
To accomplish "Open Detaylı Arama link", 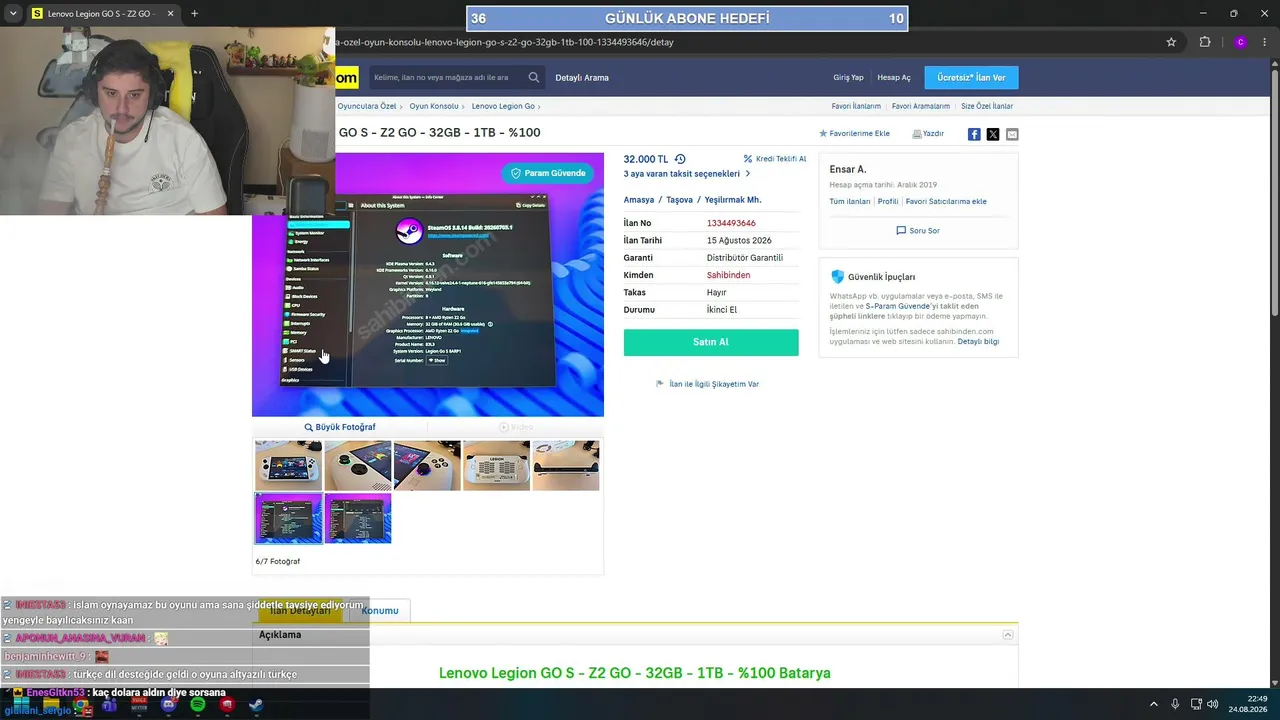I will pyautogui.click(x=582, y=77).
